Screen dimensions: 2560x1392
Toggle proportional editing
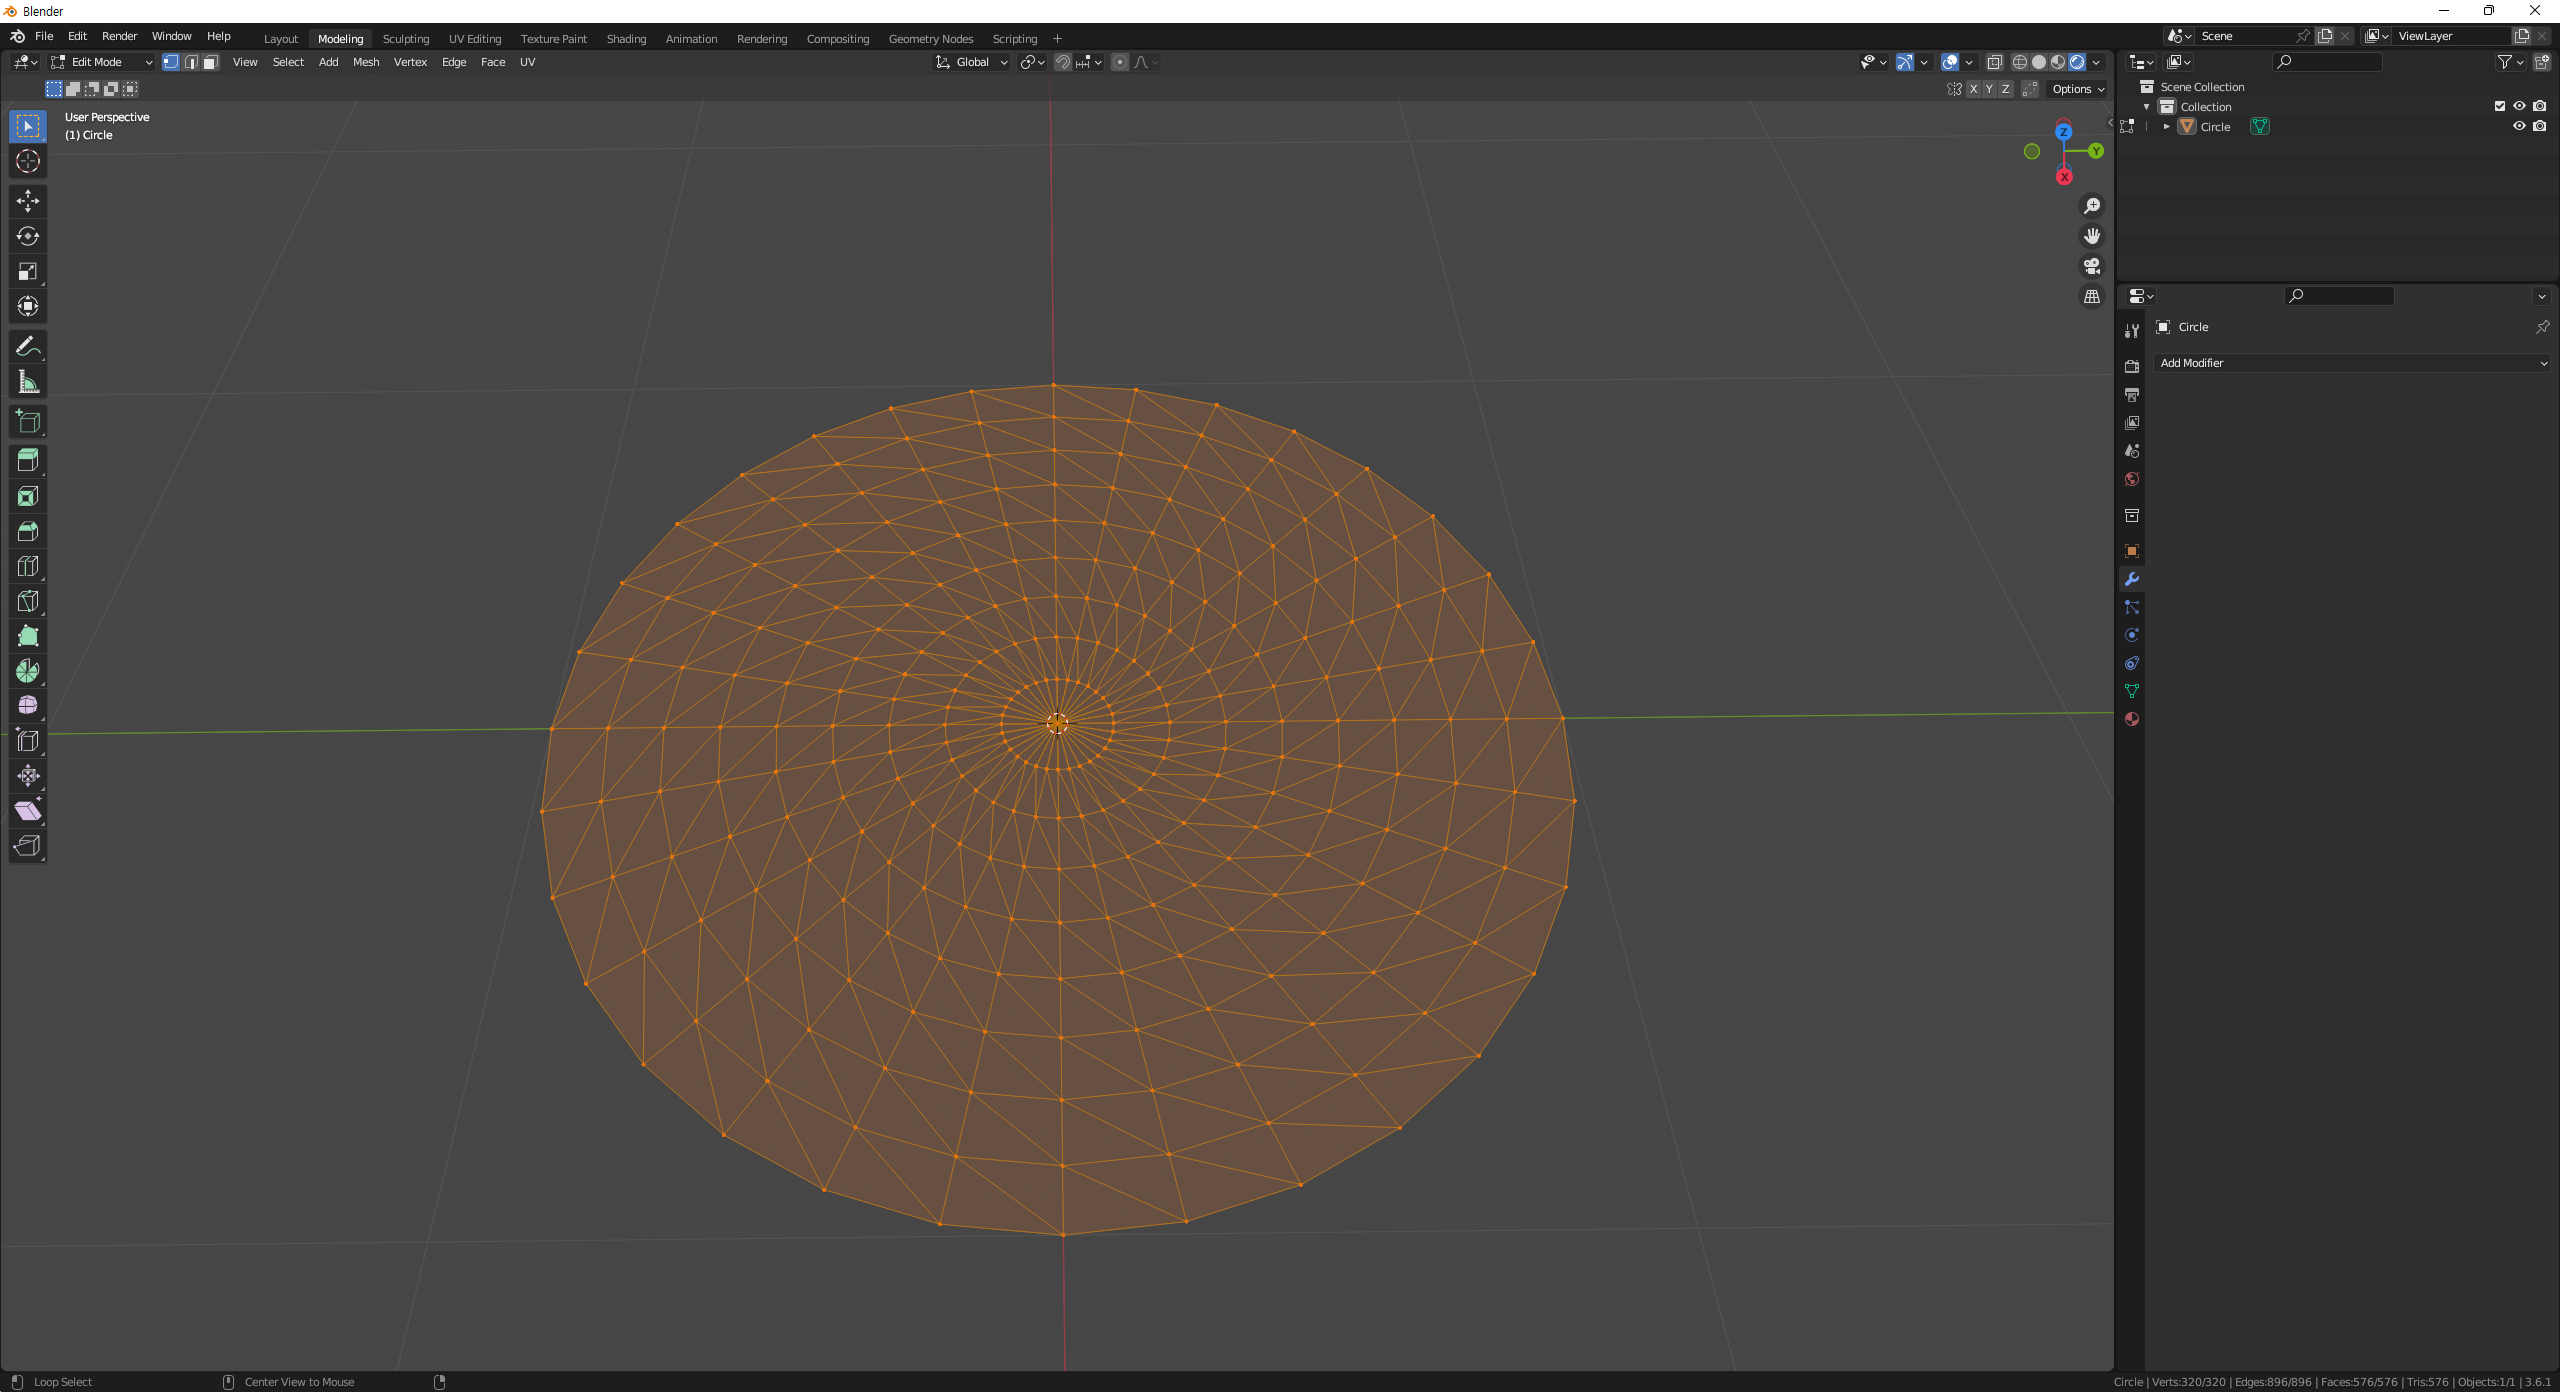1120,62
